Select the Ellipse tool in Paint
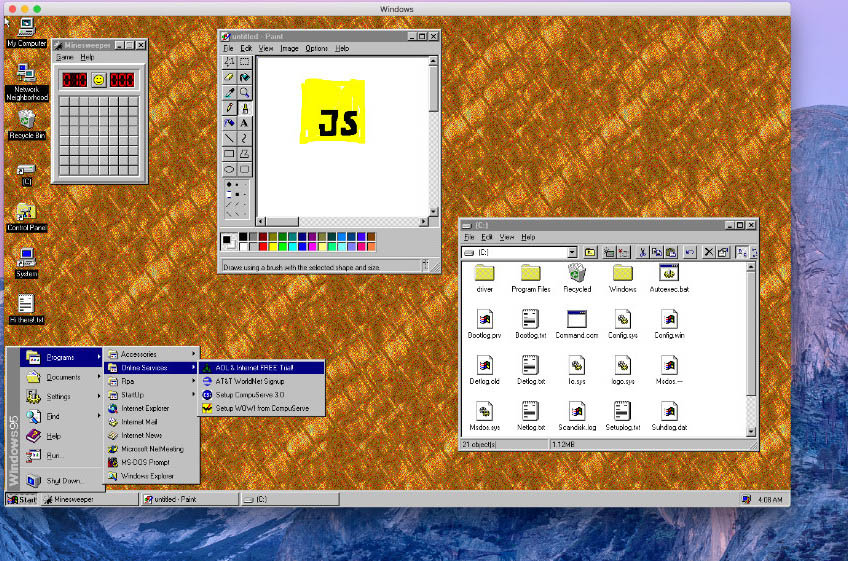Image resolution: width=848 pixels, height=561 pixels. pyautogui.click(x=229, y=169)
